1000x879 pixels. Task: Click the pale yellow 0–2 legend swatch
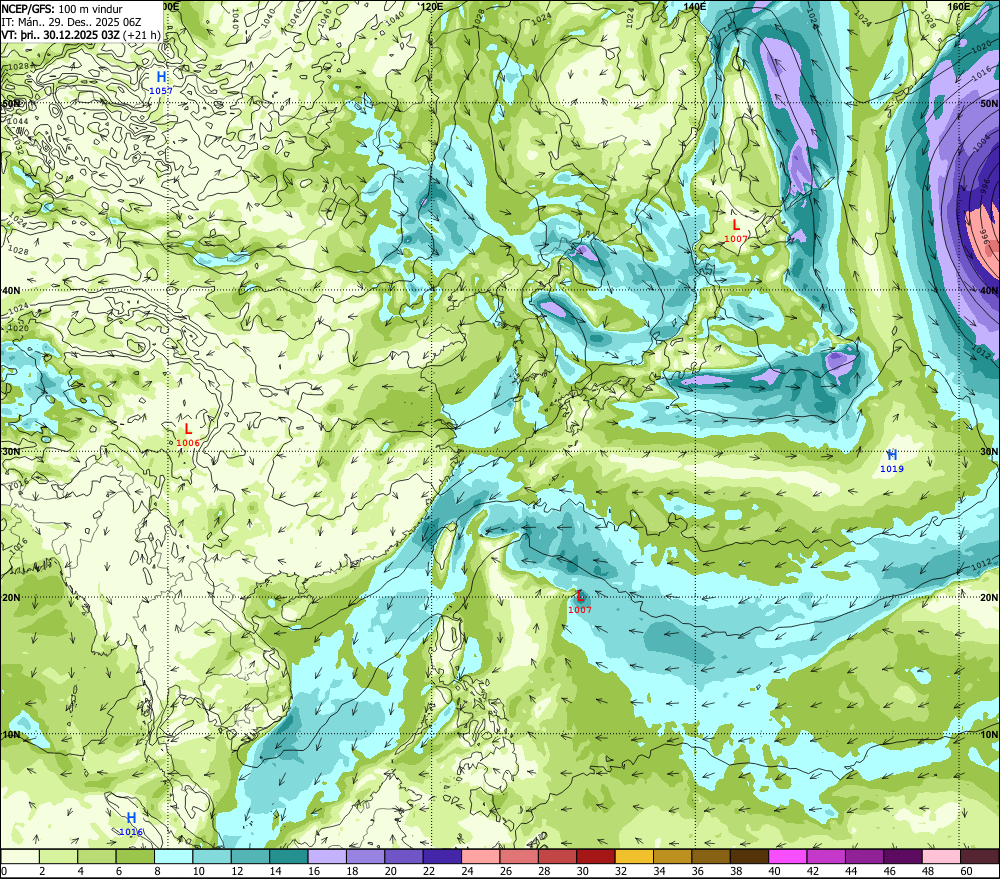tap(20, 856)
